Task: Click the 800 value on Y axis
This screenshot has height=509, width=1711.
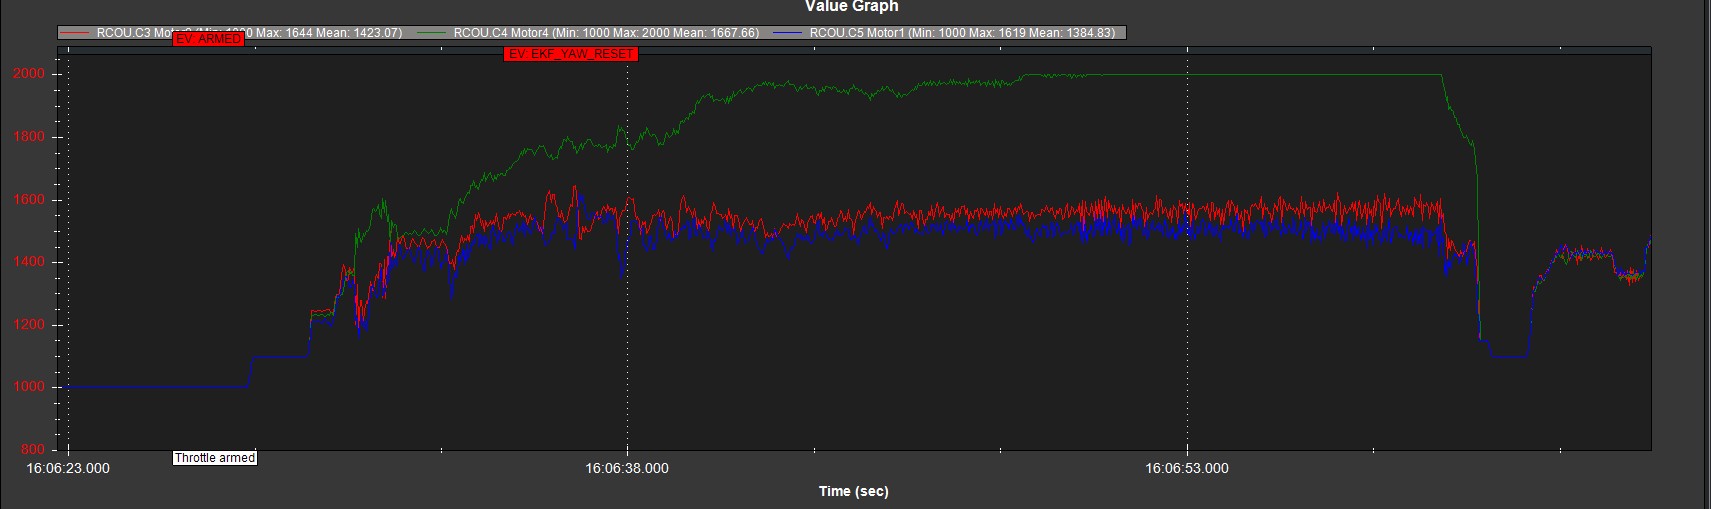Action: click(32, 450)
